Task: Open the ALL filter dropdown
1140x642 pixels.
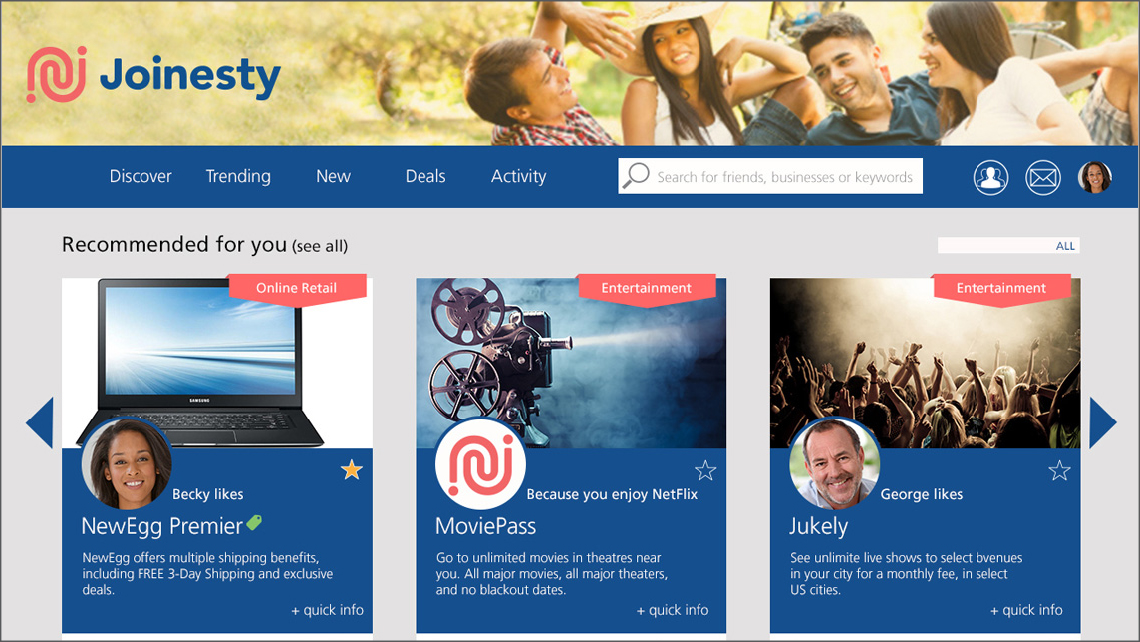Action: pyautogui.click(x=1008, y=246)
